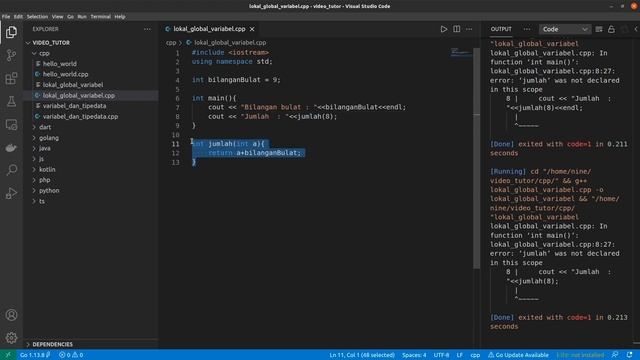Open the Testing flask view

tap(11, 101)
